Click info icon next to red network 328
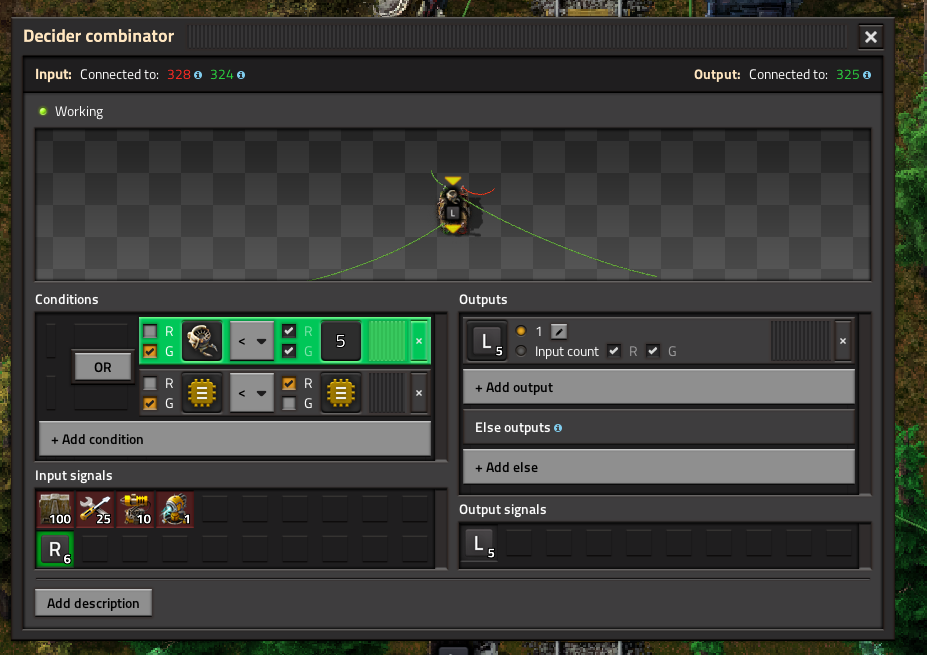This screenshot has width=927, height=655. [x=198, y=75]
